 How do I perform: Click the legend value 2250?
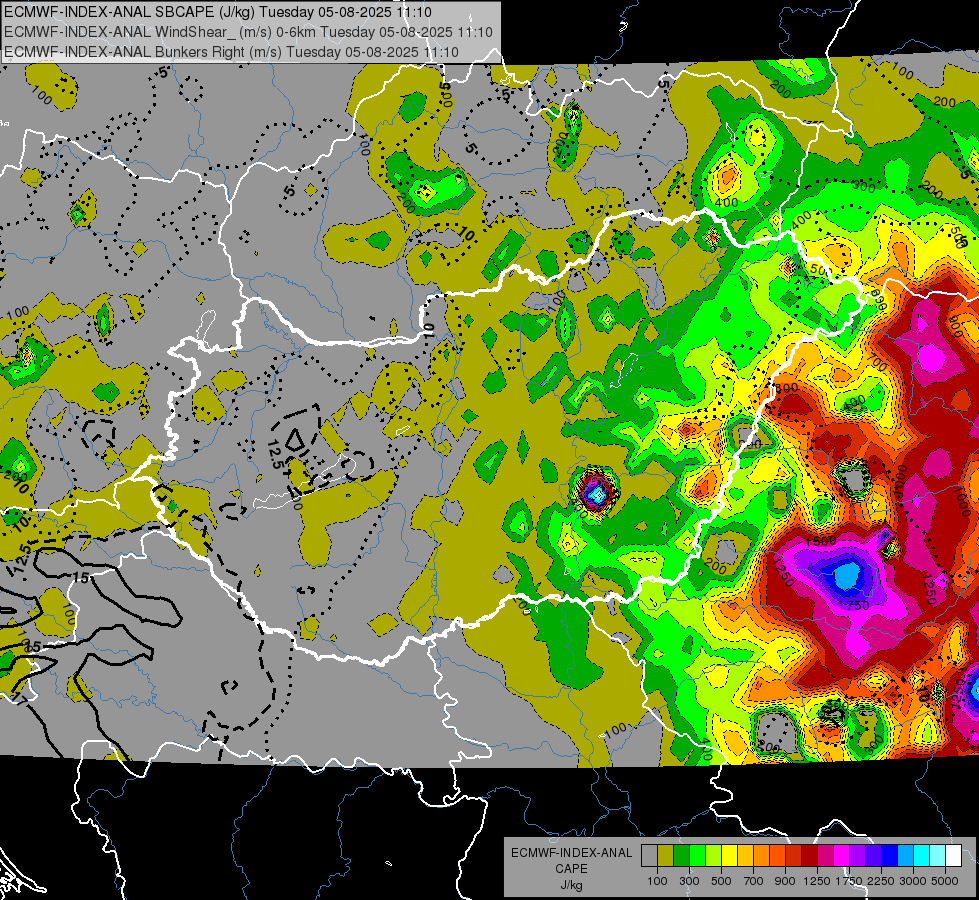(880, 881)
